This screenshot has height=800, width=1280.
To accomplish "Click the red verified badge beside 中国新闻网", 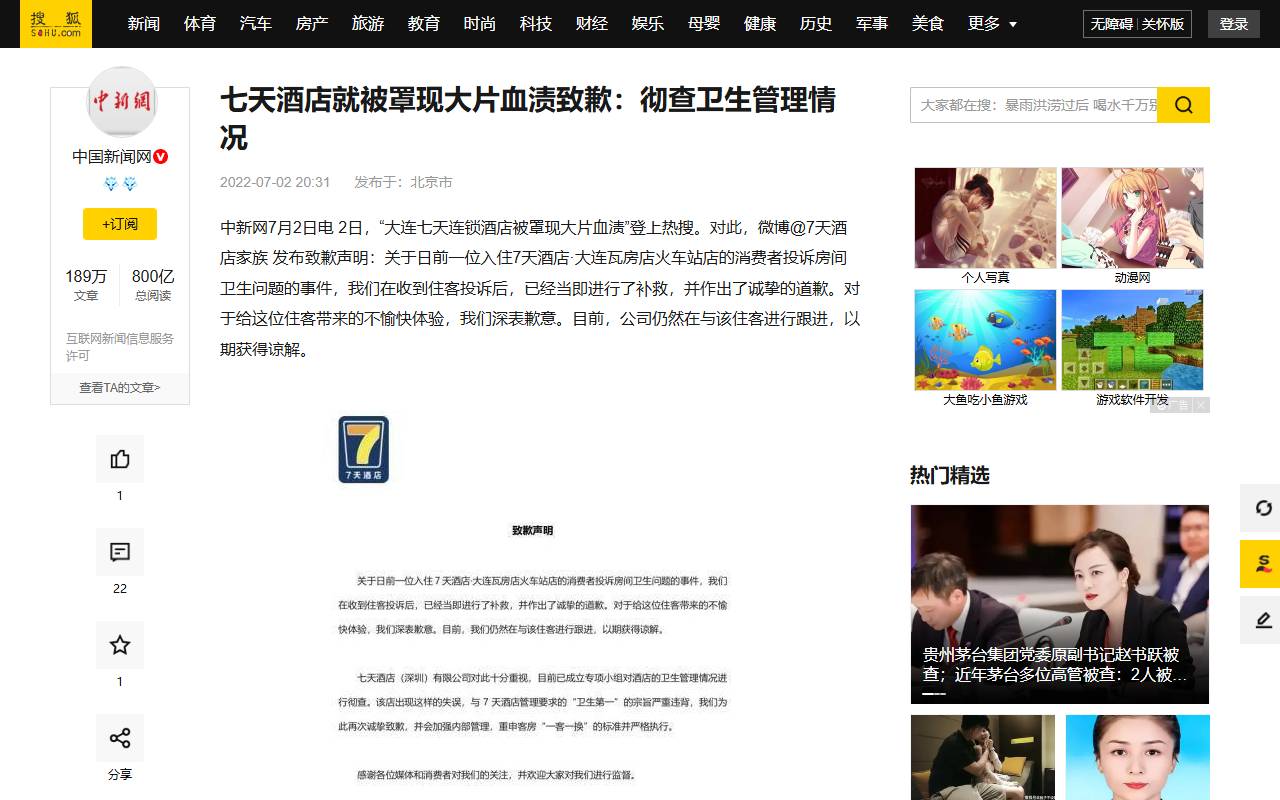I will (161, 157).
